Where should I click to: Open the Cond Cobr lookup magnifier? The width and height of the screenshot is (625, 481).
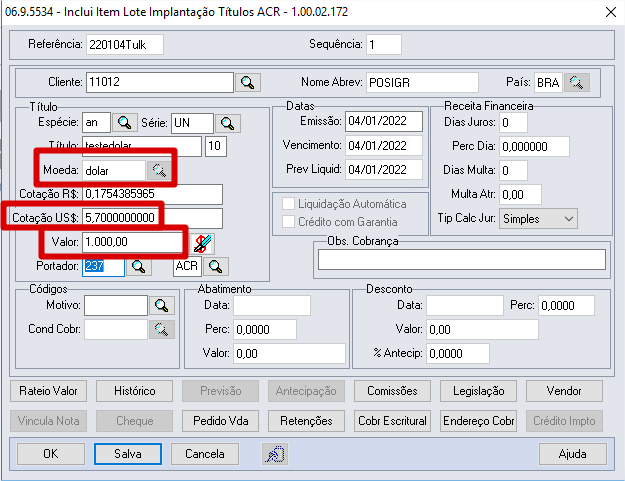click(x=161, y=330)
